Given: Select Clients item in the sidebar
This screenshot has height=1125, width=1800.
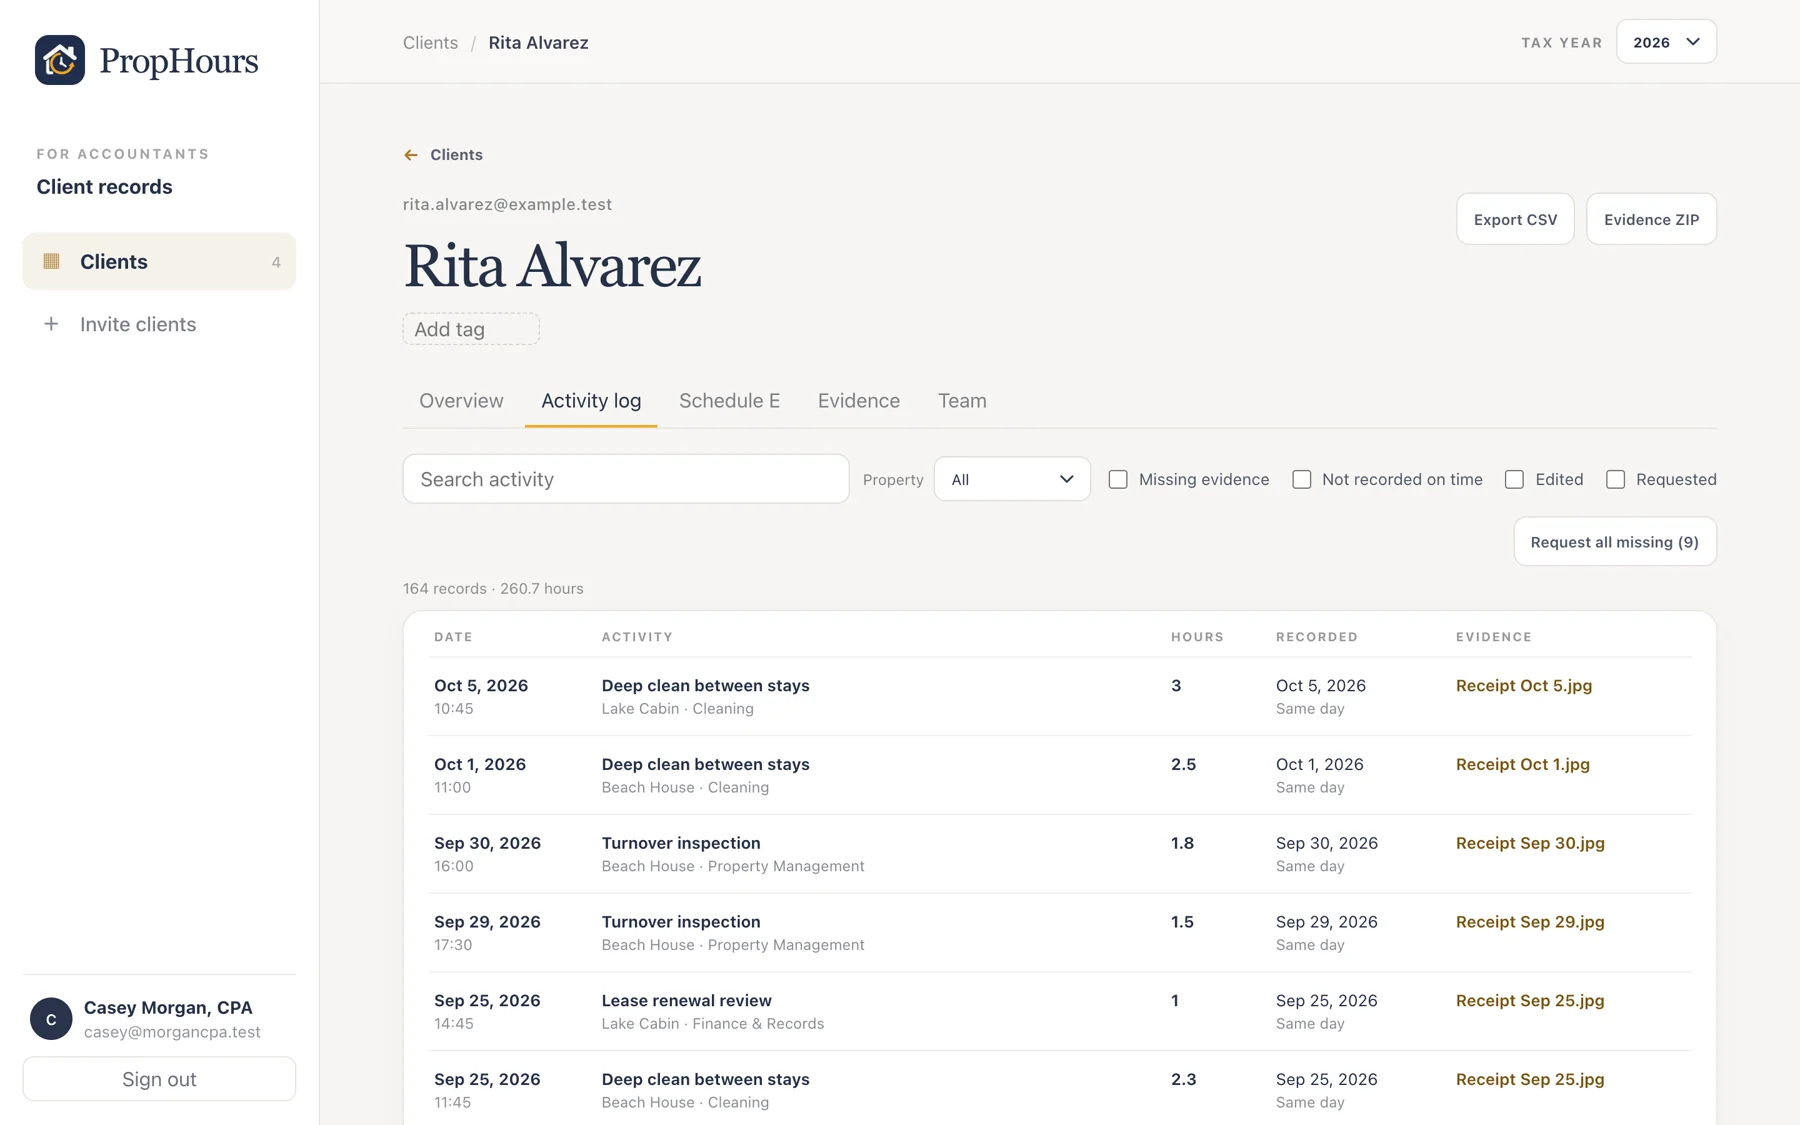Looking at the screenshot, I should (x=159, y=261).
